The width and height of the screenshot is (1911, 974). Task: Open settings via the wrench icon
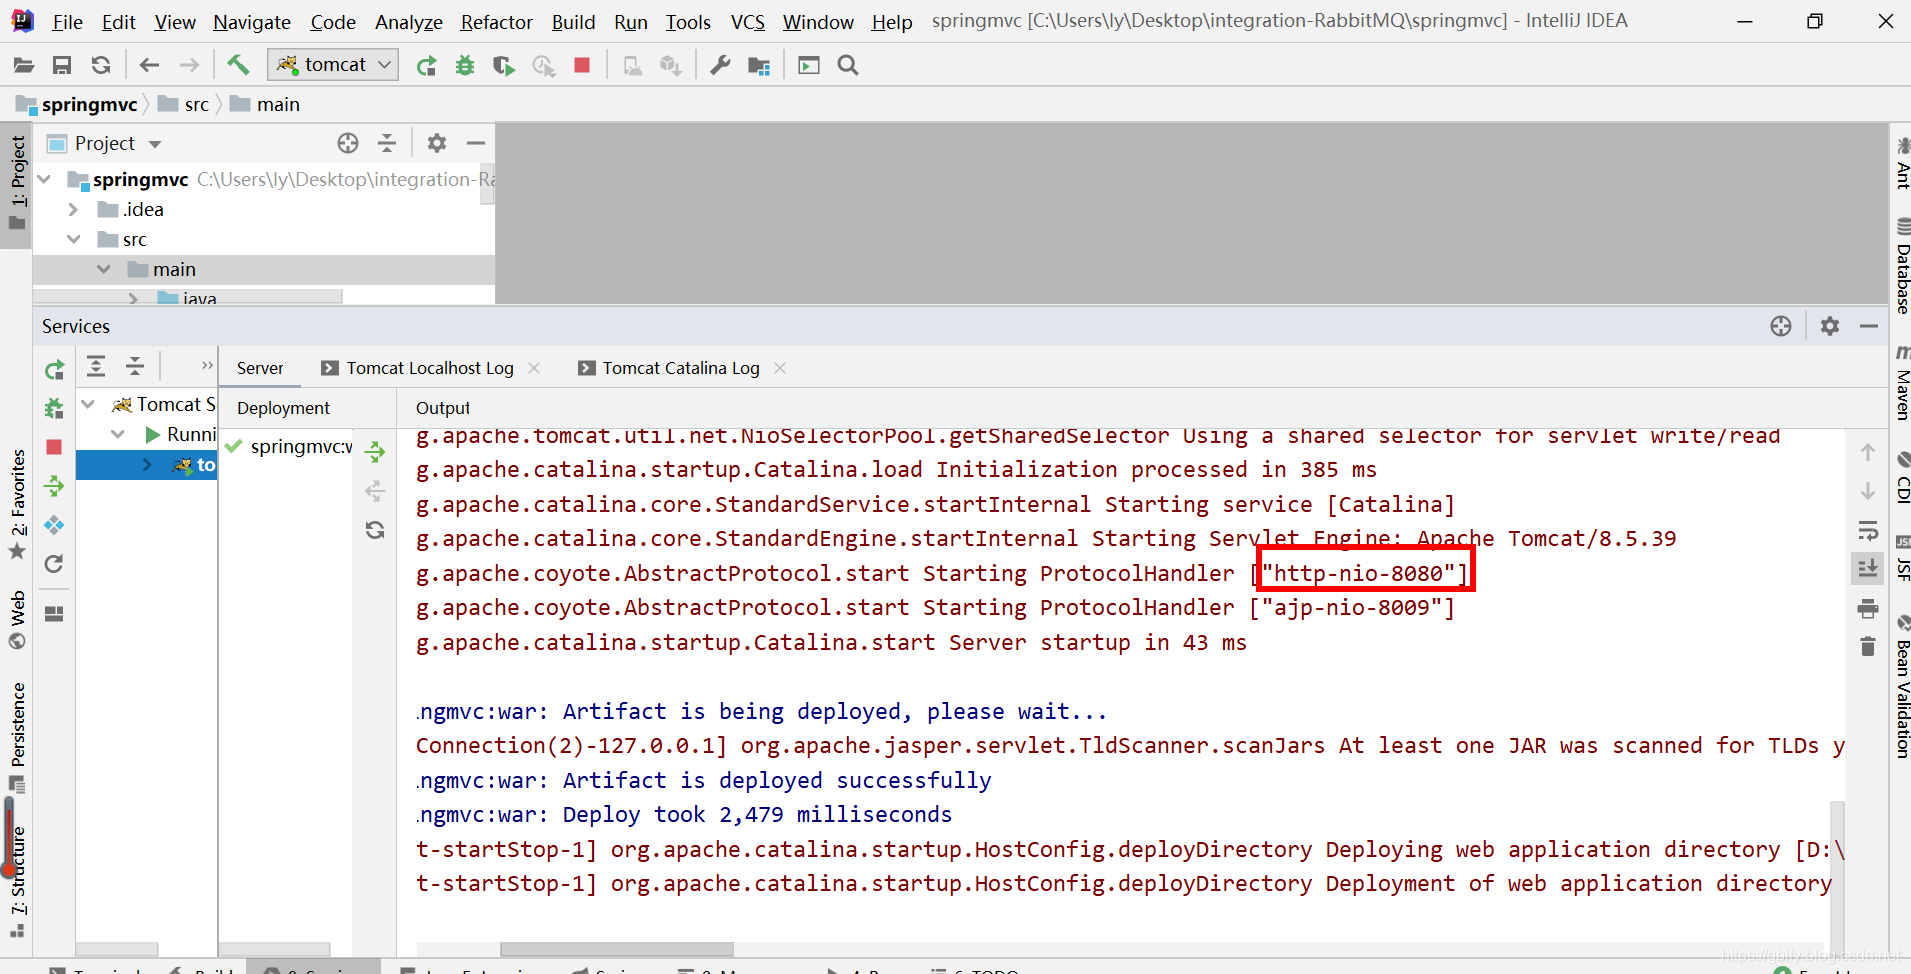coord(720,66)
